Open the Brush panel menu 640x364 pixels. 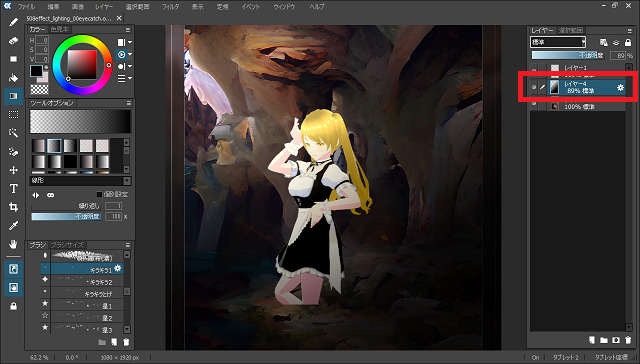(128, 245)
